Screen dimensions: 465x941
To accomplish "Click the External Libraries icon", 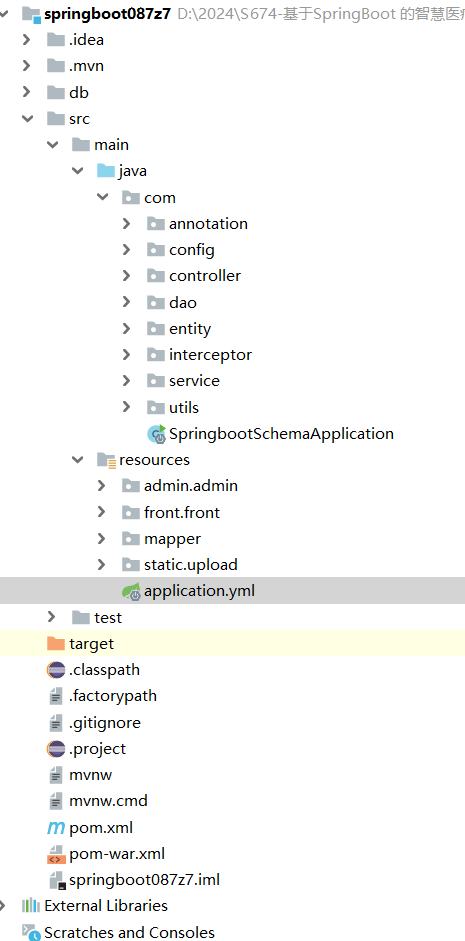I will [31, 906].
